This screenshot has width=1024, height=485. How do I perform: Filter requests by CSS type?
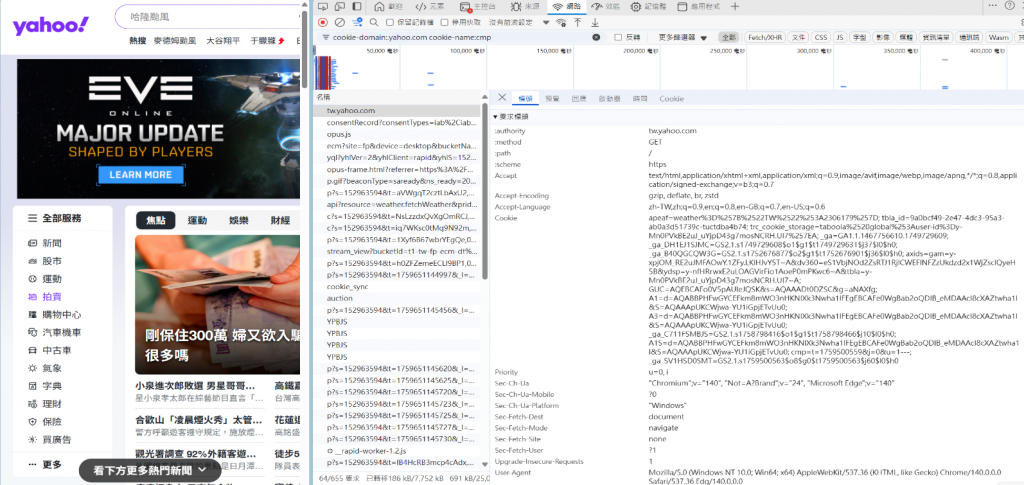(821, 38)
